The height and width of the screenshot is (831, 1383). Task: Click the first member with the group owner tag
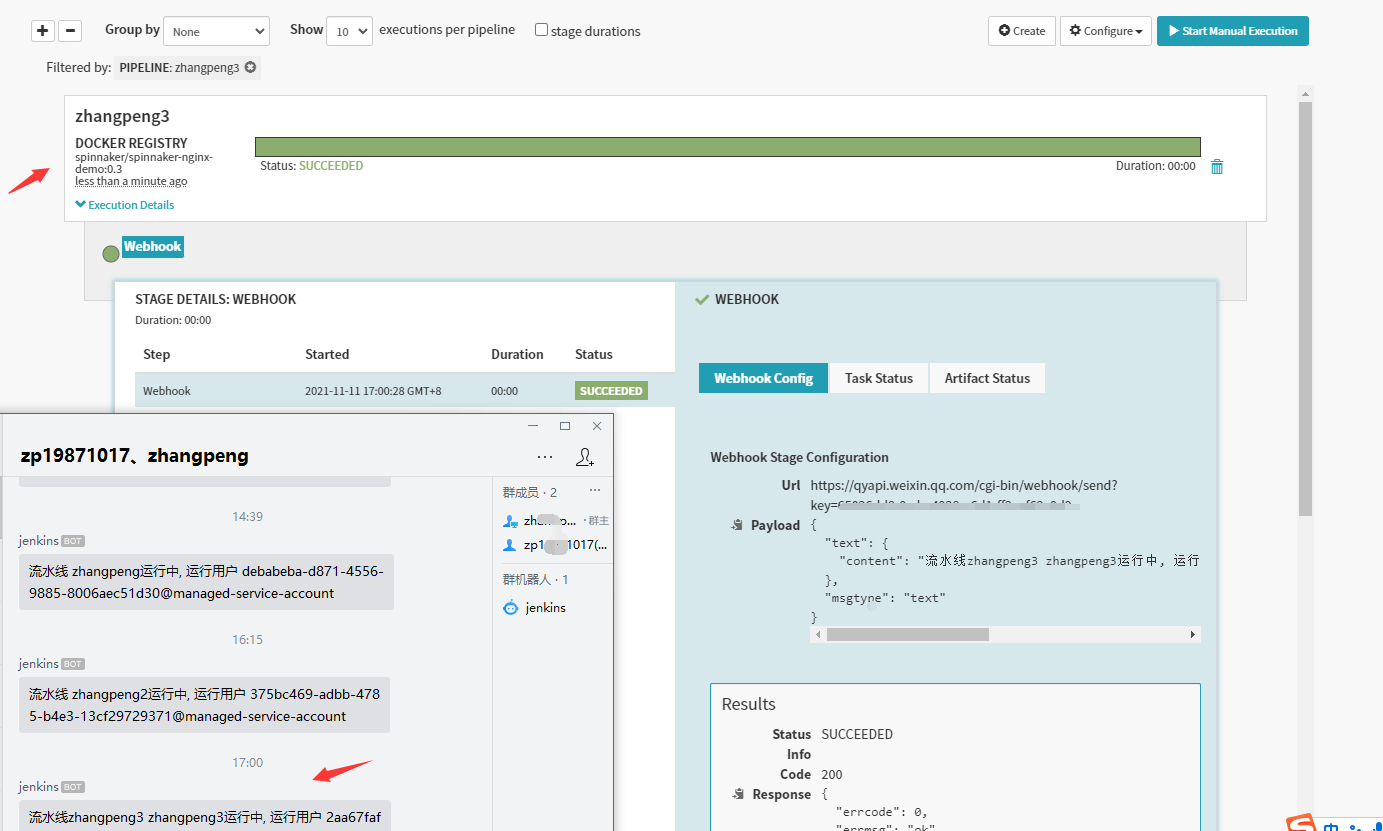(x=556, y=521)
